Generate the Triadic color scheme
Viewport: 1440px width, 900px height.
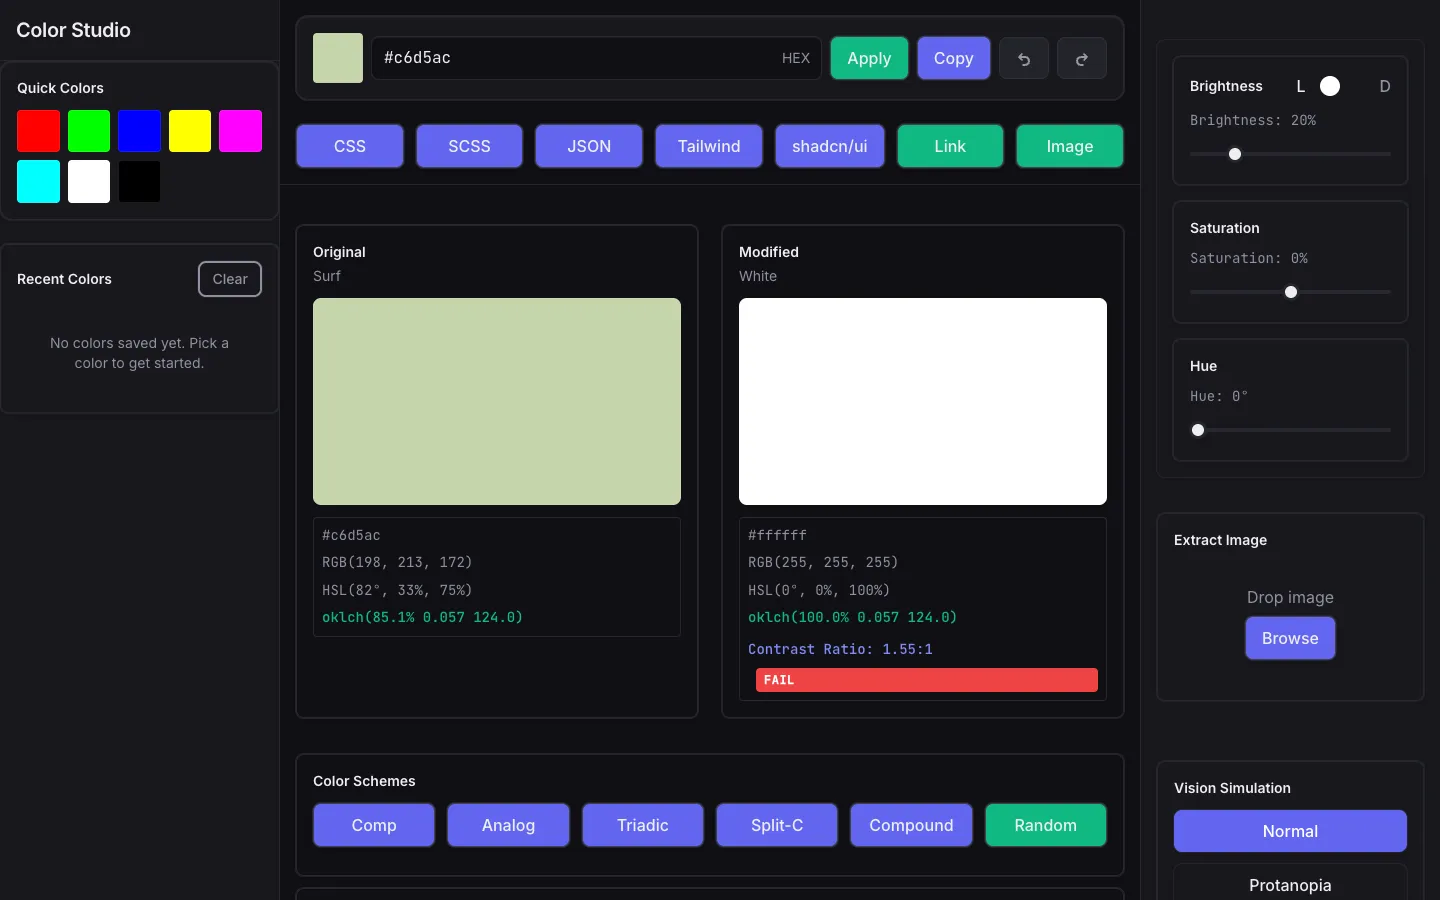[x=643, y=825]
